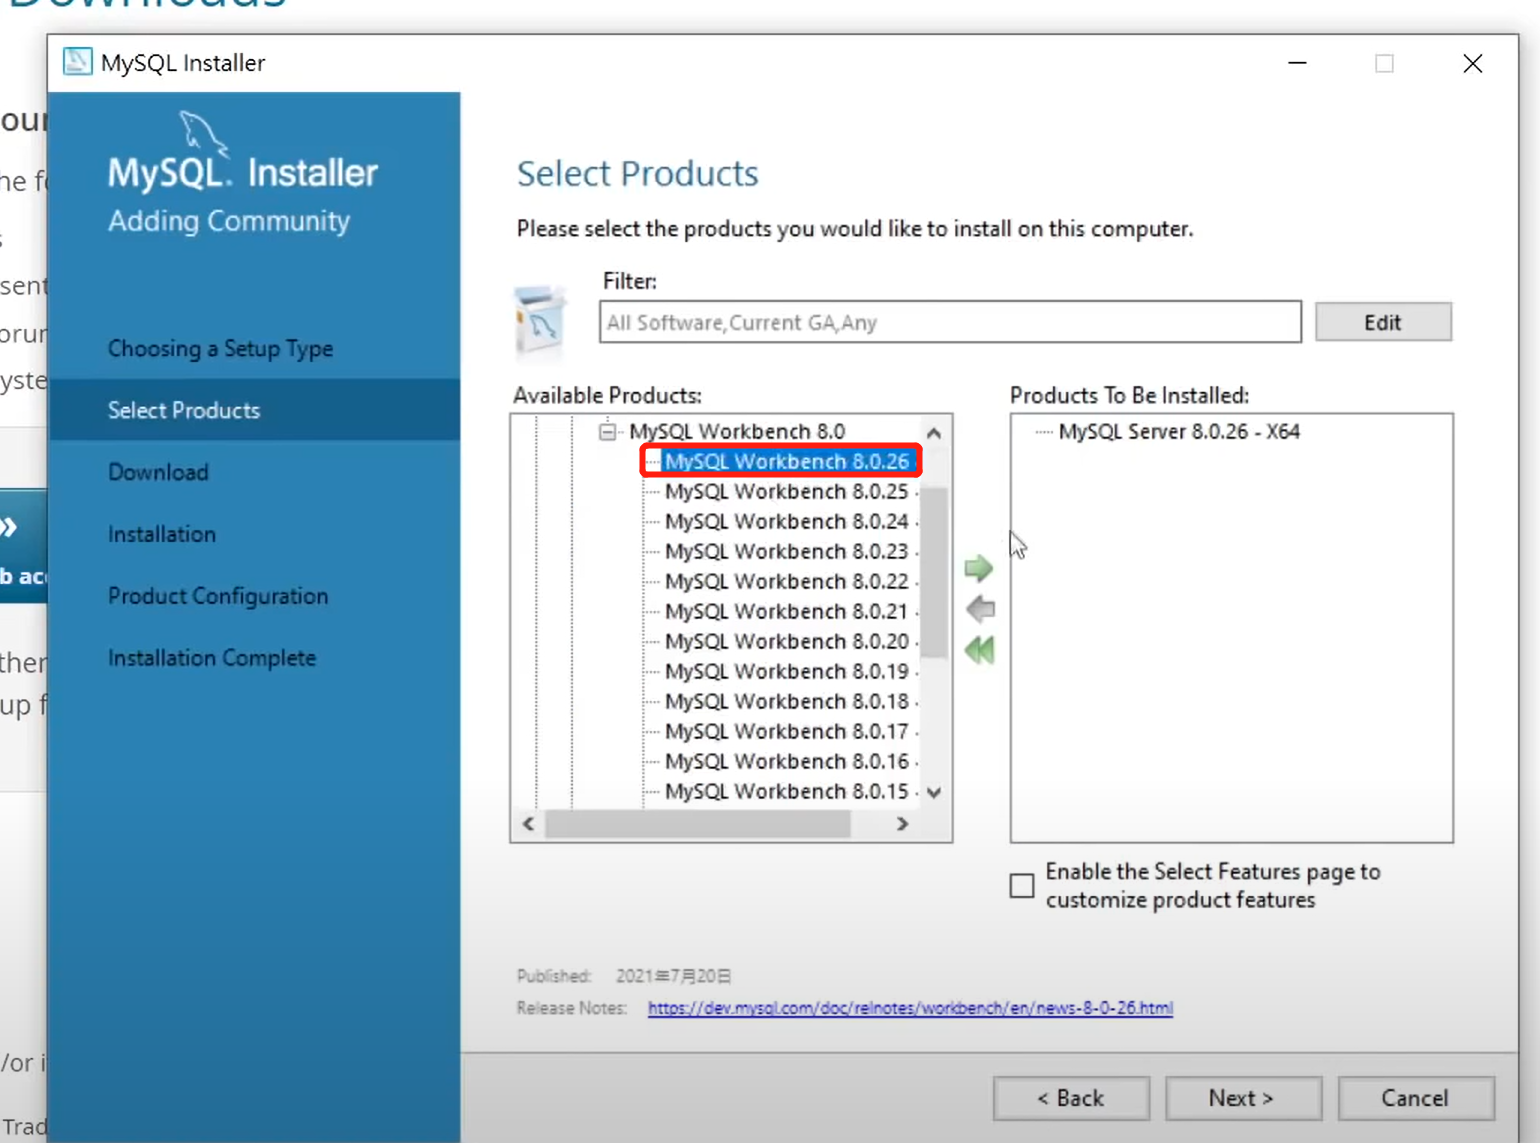1540x1143 pixels.
Task: Select MySQL Workbench 8.0.26 in list
Action: 787,461
